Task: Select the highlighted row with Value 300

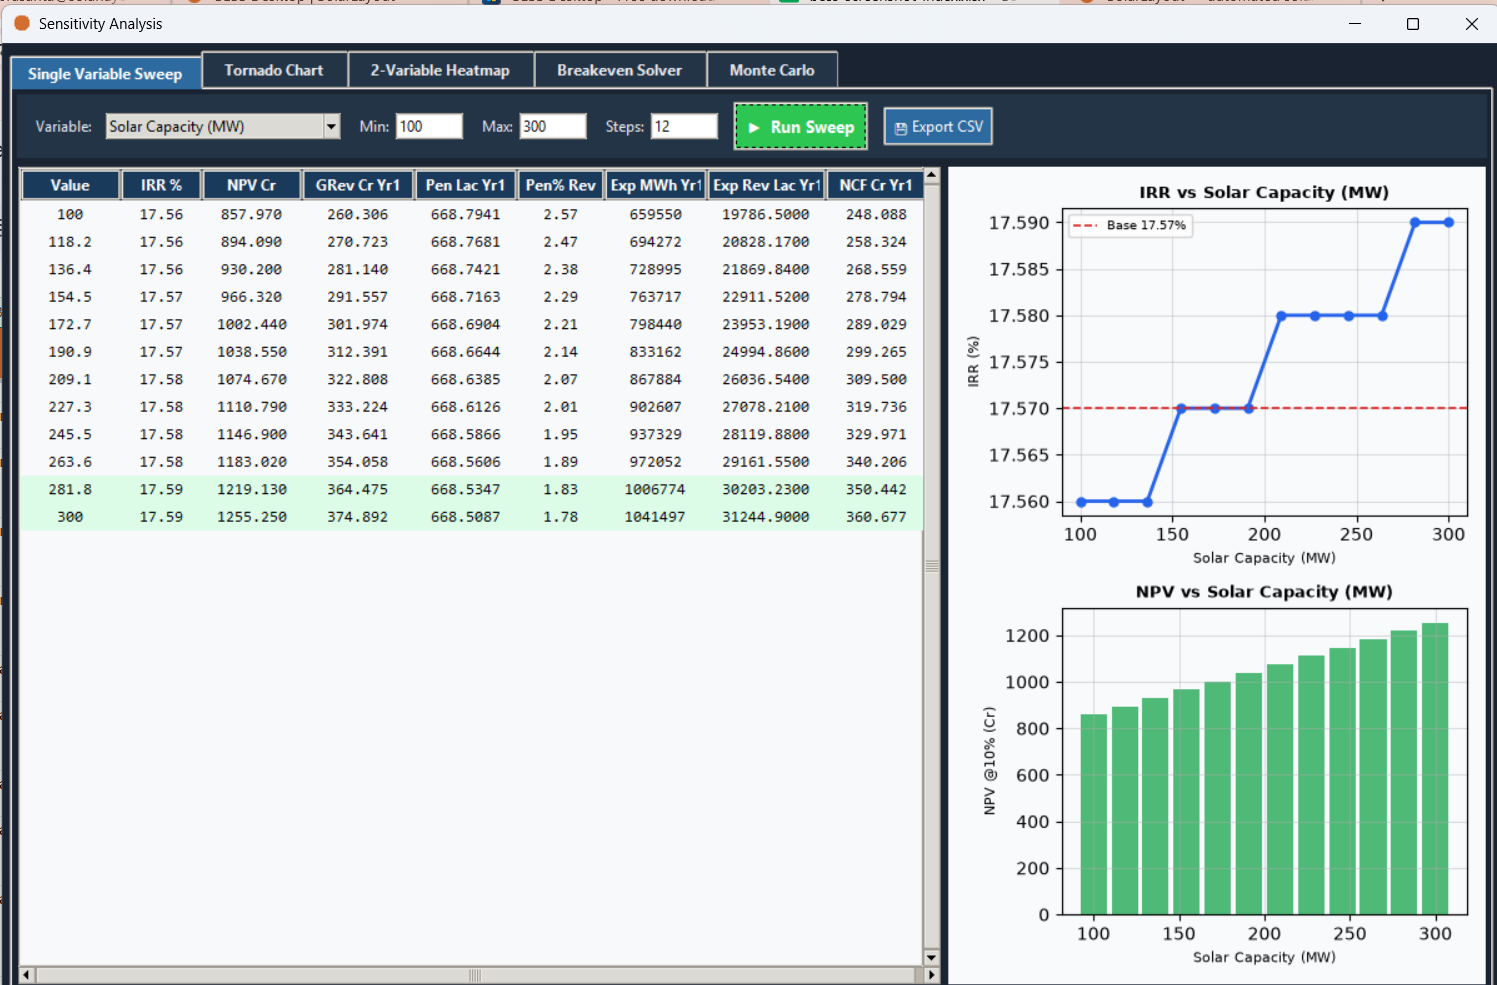Action: 471,517
